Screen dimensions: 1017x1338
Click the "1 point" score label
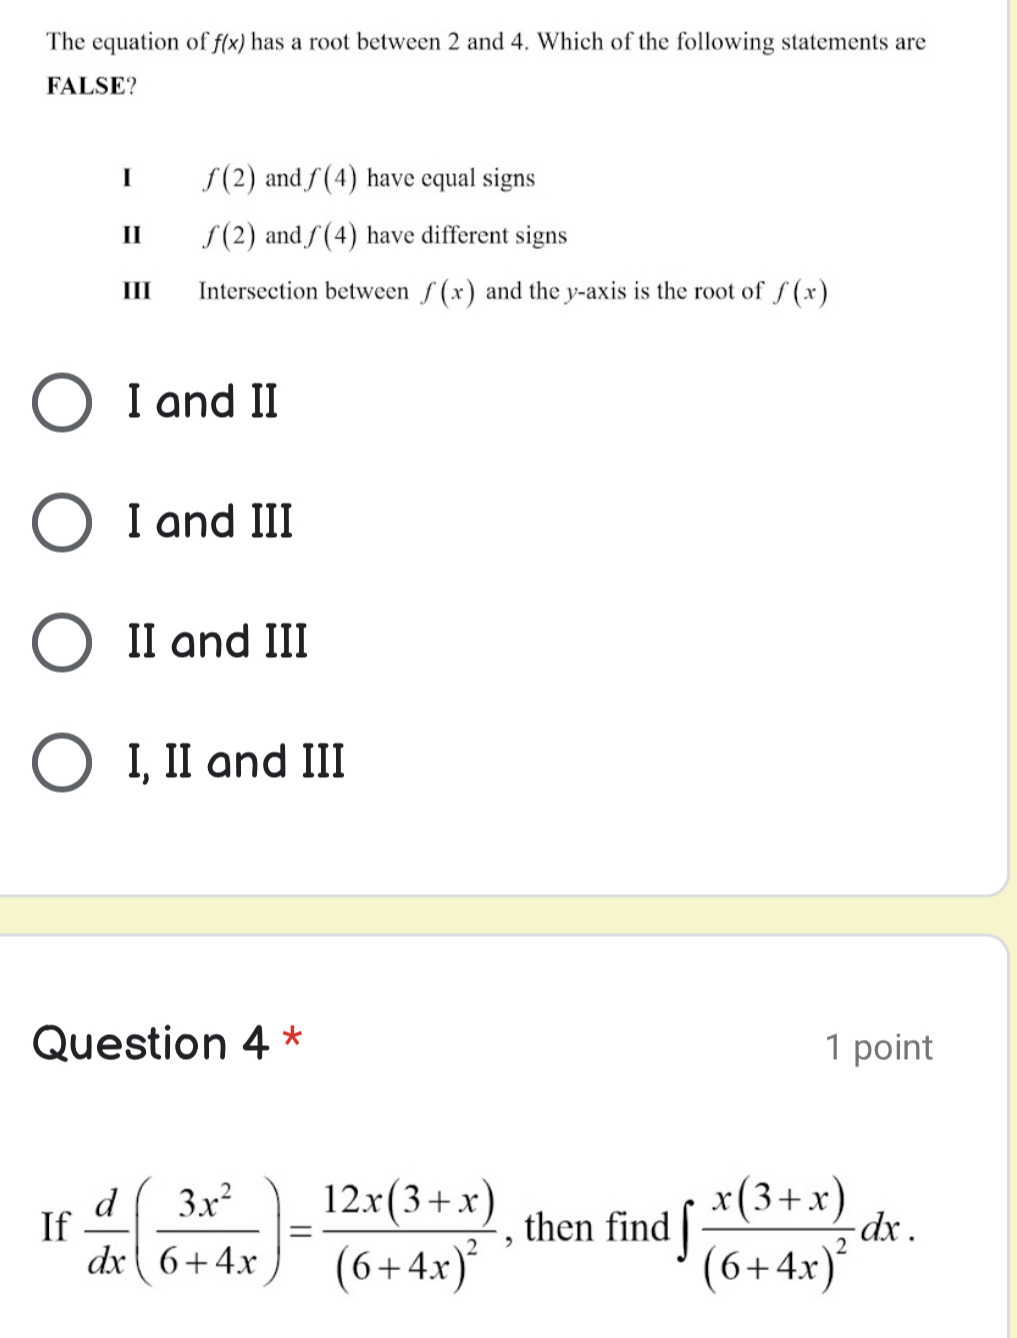coord(879,1047)
